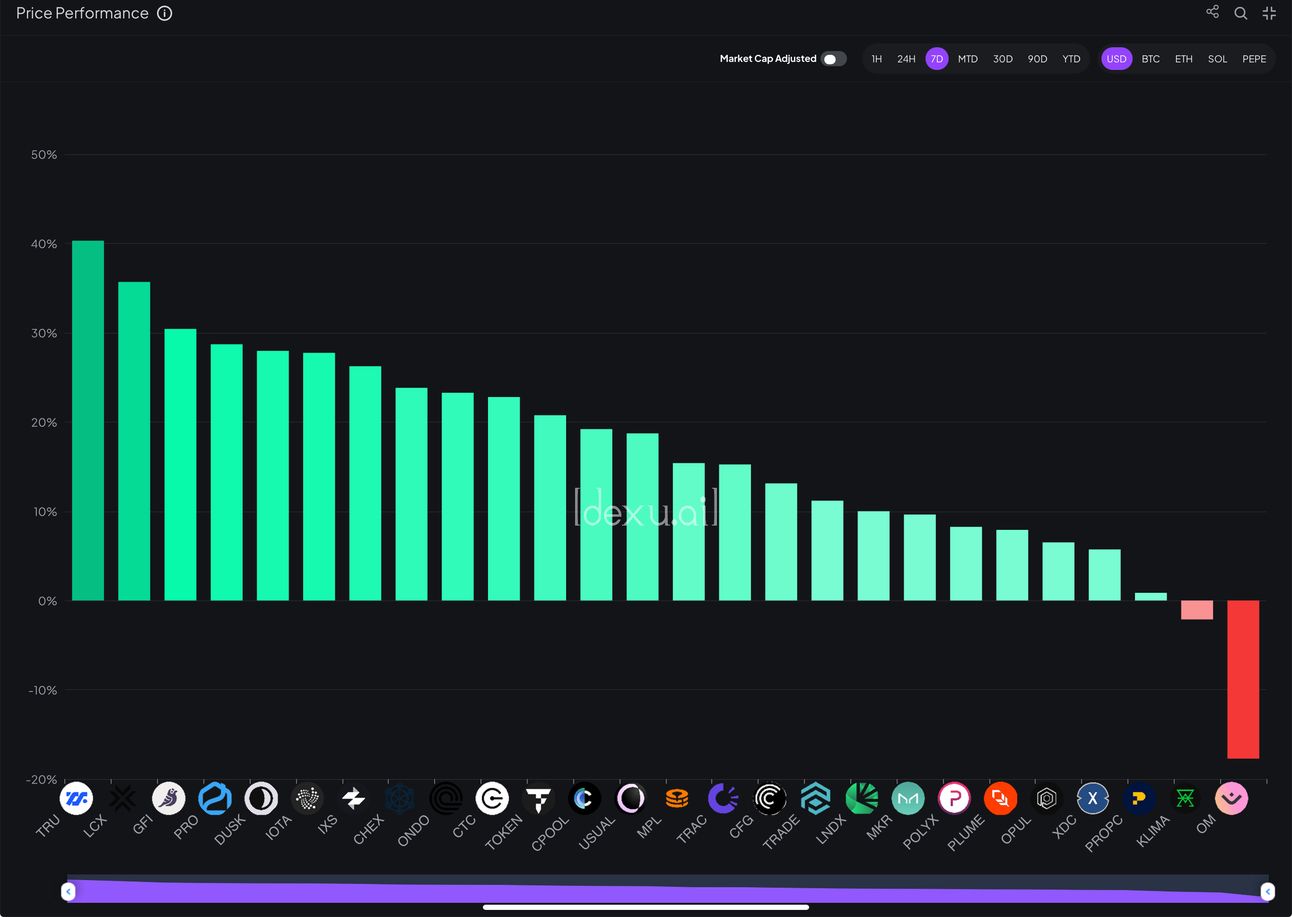Click the LCX performance bar
1292x917 pixels.
[x=134, y=441]
